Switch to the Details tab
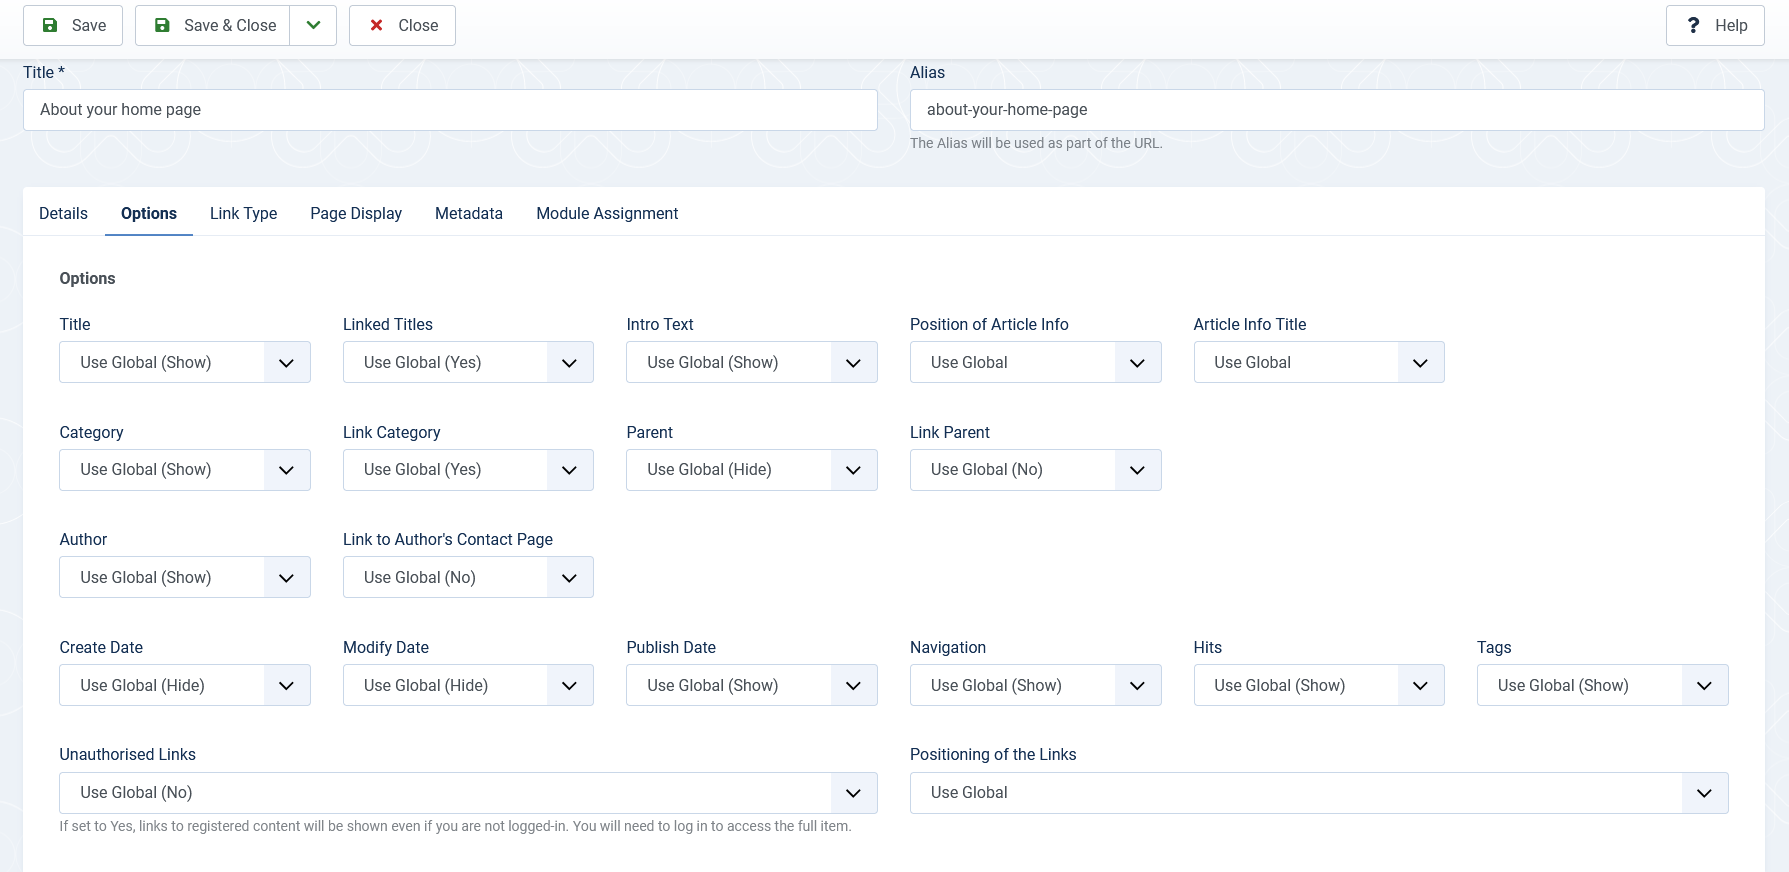 pyautogui.click(x=64, y=213)
